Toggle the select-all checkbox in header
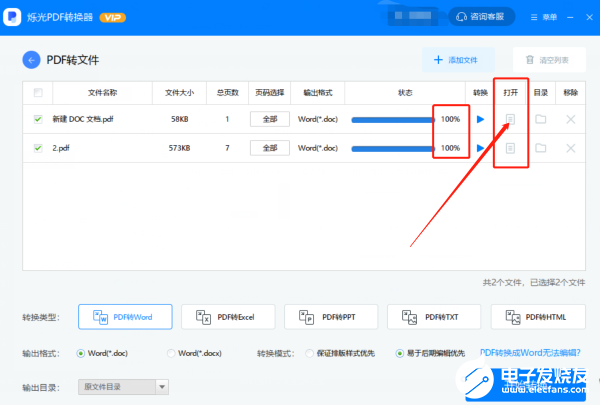 (38, 93)
